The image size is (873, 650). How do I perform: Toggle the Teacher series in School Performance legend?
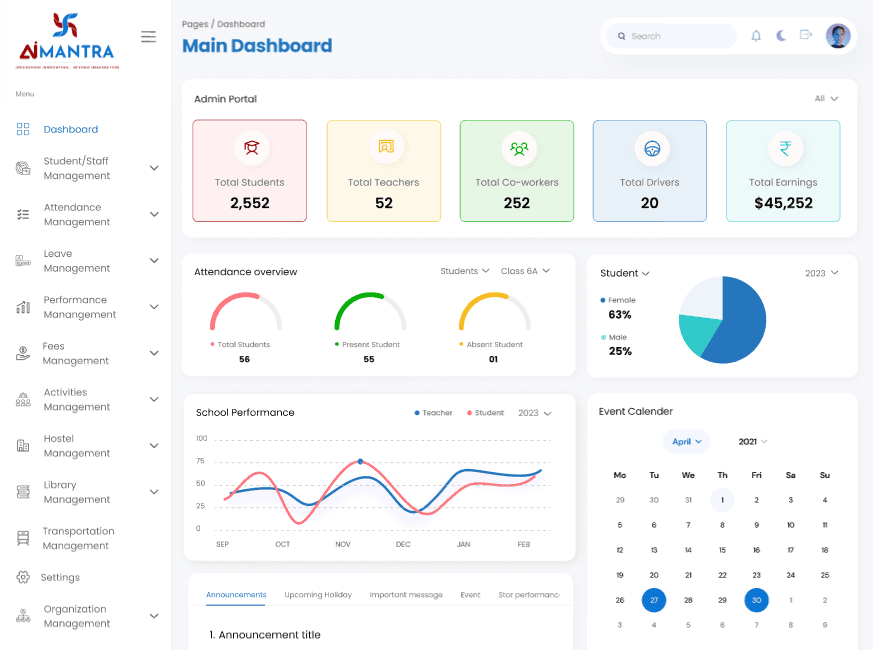[x=432, y=412]
